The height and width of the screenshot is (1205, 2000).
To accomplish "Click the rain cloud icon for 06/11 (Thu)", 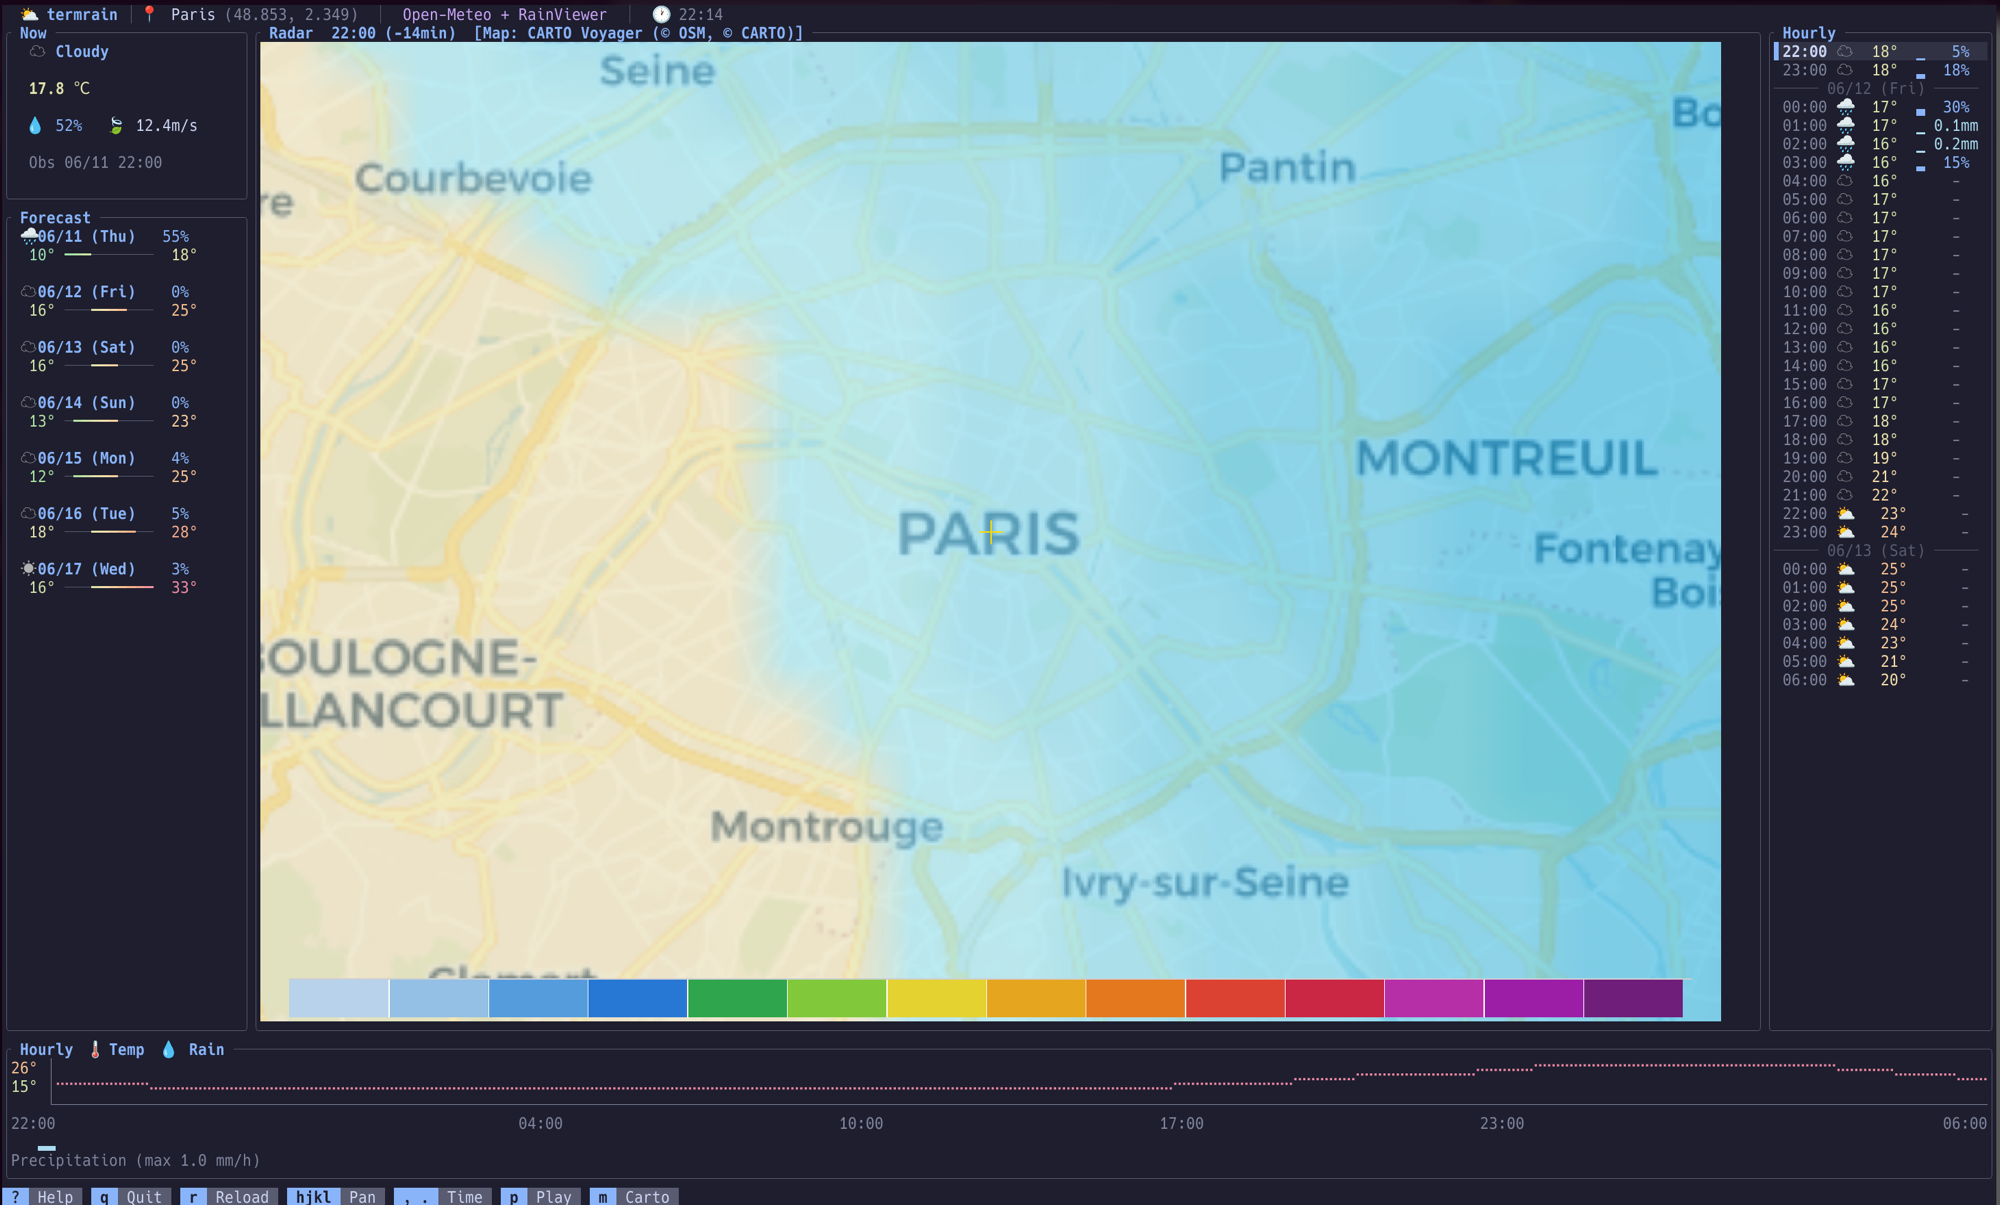I will (28, 236).
